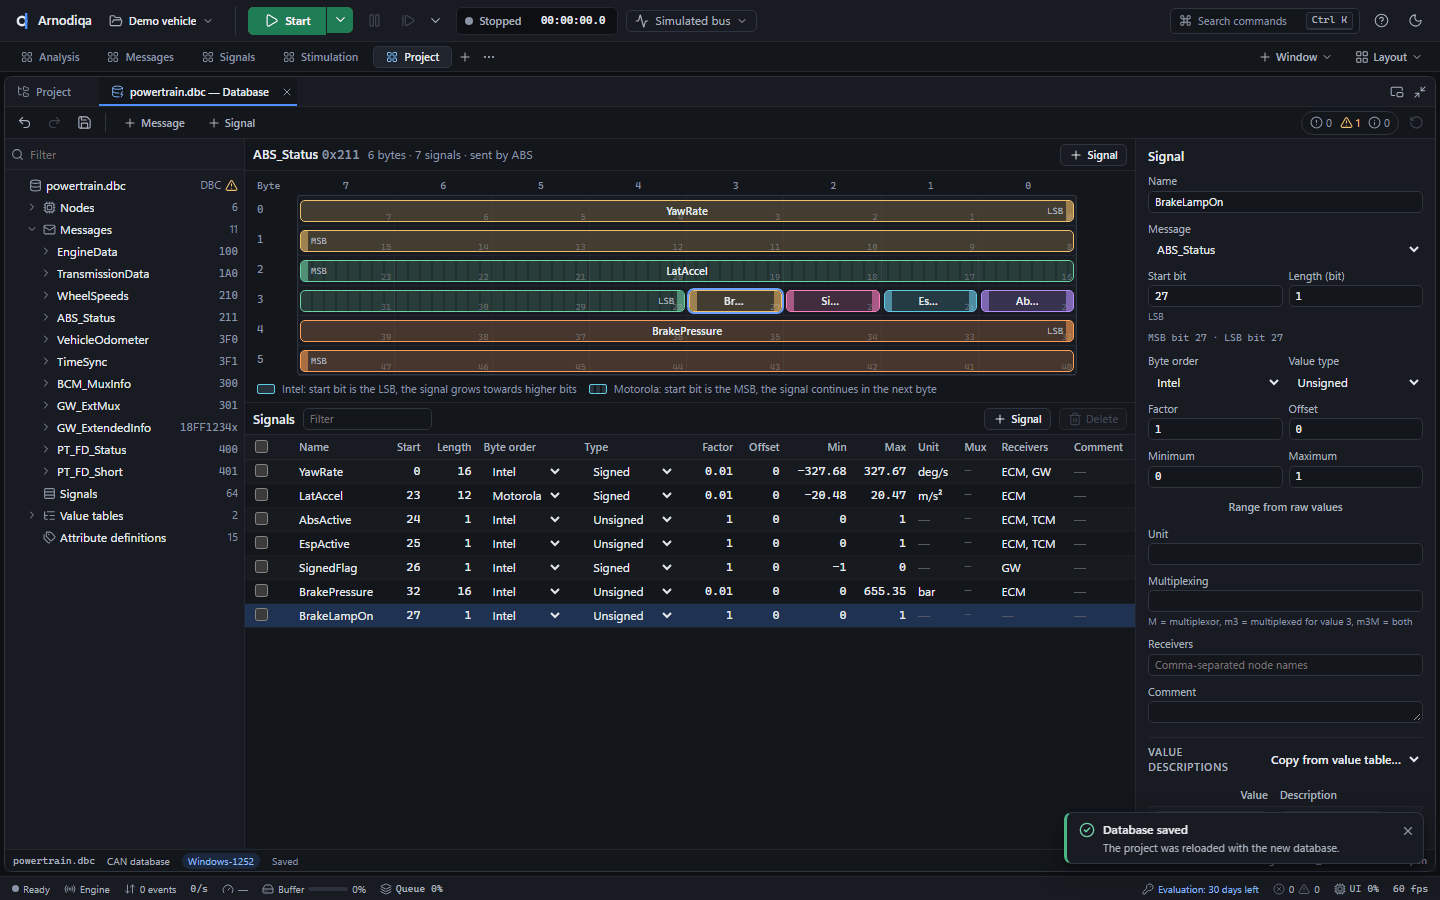Screen dimensions: 1440x900
Task: Tick the YawRate row checkbox
Action: coord(262,471)
